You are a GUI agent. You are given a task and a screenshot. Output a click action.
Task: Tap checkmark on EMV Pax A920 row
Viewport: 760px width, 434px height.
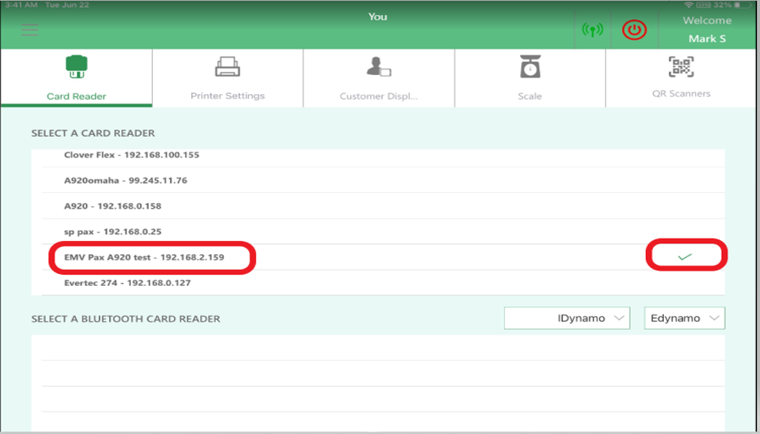[x=684, y=257]
